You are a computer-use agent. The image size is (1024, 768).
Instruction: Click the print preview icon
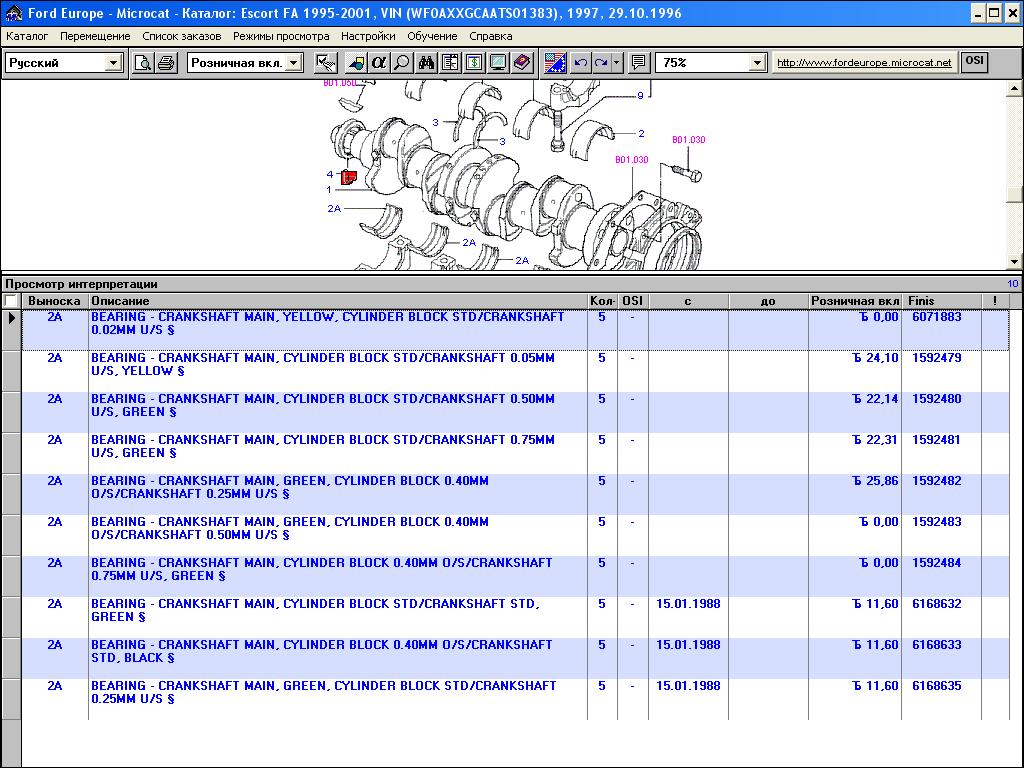(143, 63)
